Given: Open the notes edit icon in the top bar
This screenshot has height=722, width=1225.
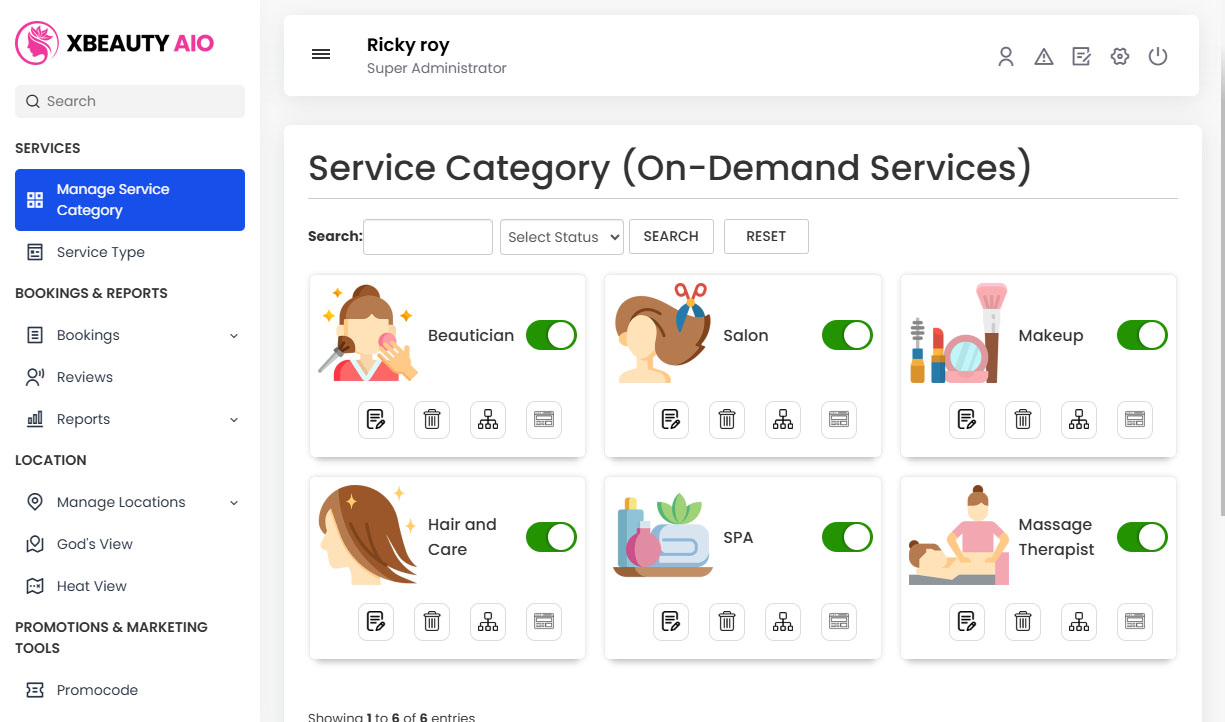Looking at the screenshot, I should [1081, 57].
